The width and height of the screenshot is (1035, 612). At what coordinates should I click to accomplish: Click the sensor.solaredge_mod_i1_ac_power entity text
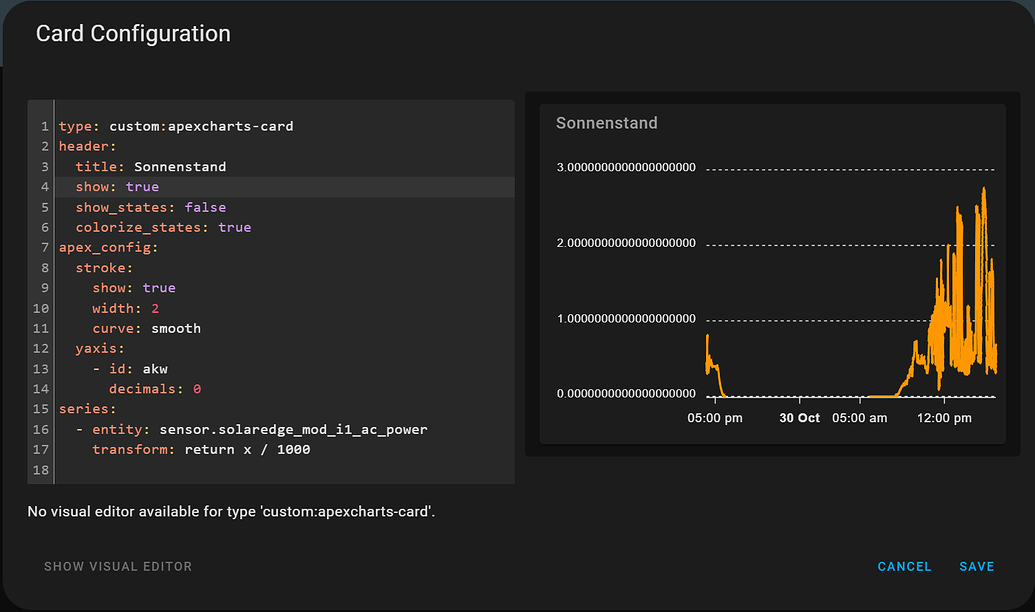point(293,429)
